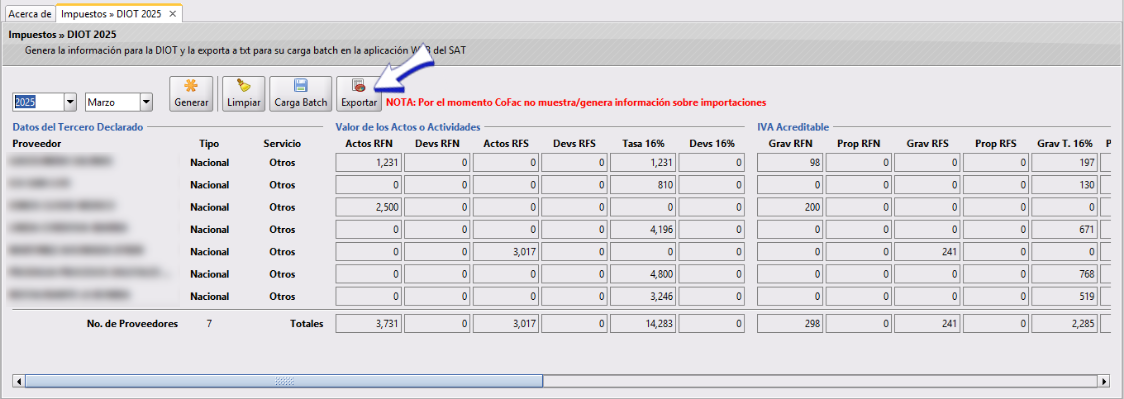This screenshot has width=1124, height=399.
Task: Click the Totales label
Action: click(307, 324)
